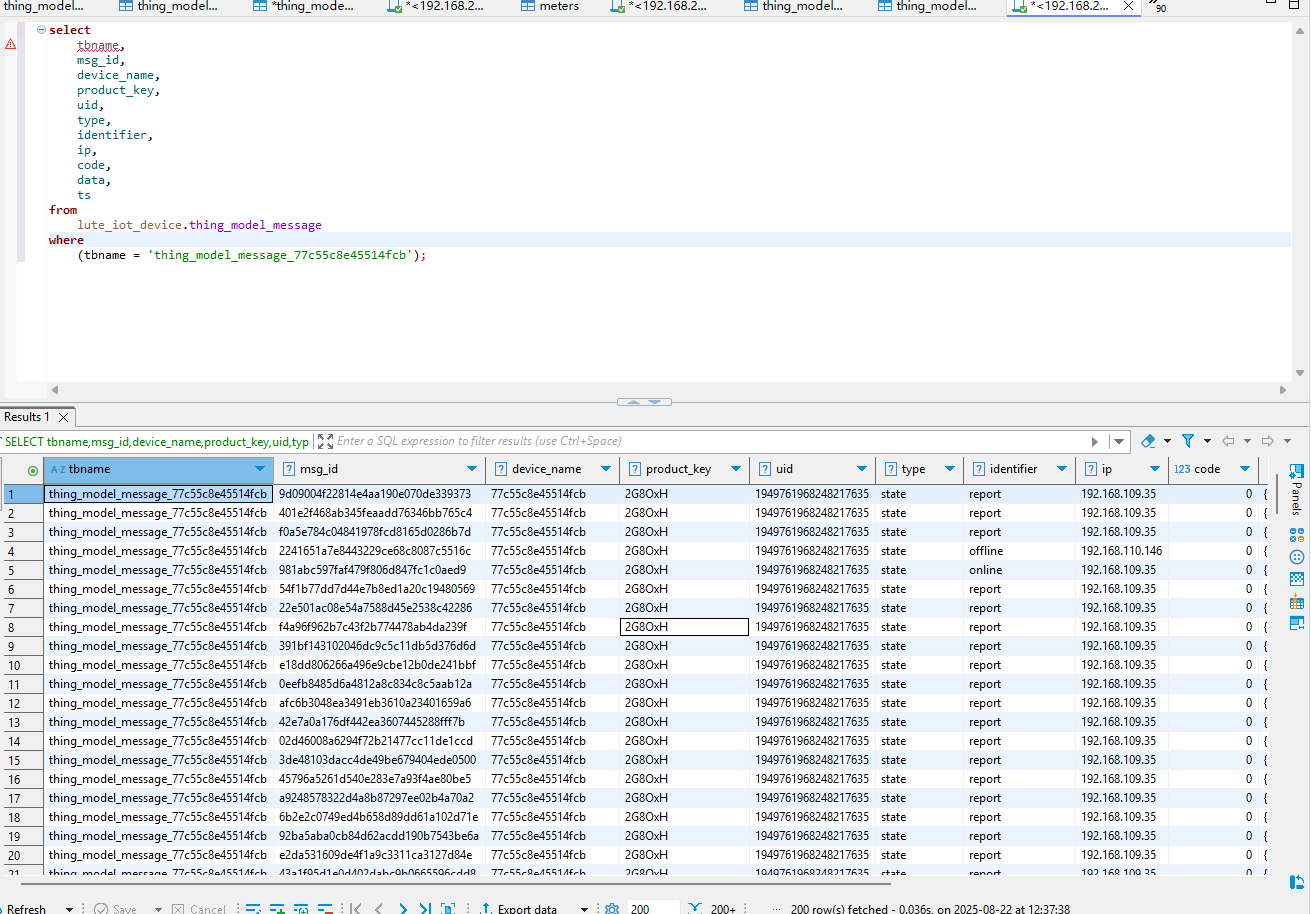Screen dimensions: 1311x914
Task: Go to next row arrow icon
Action: [x=403, y=909]
